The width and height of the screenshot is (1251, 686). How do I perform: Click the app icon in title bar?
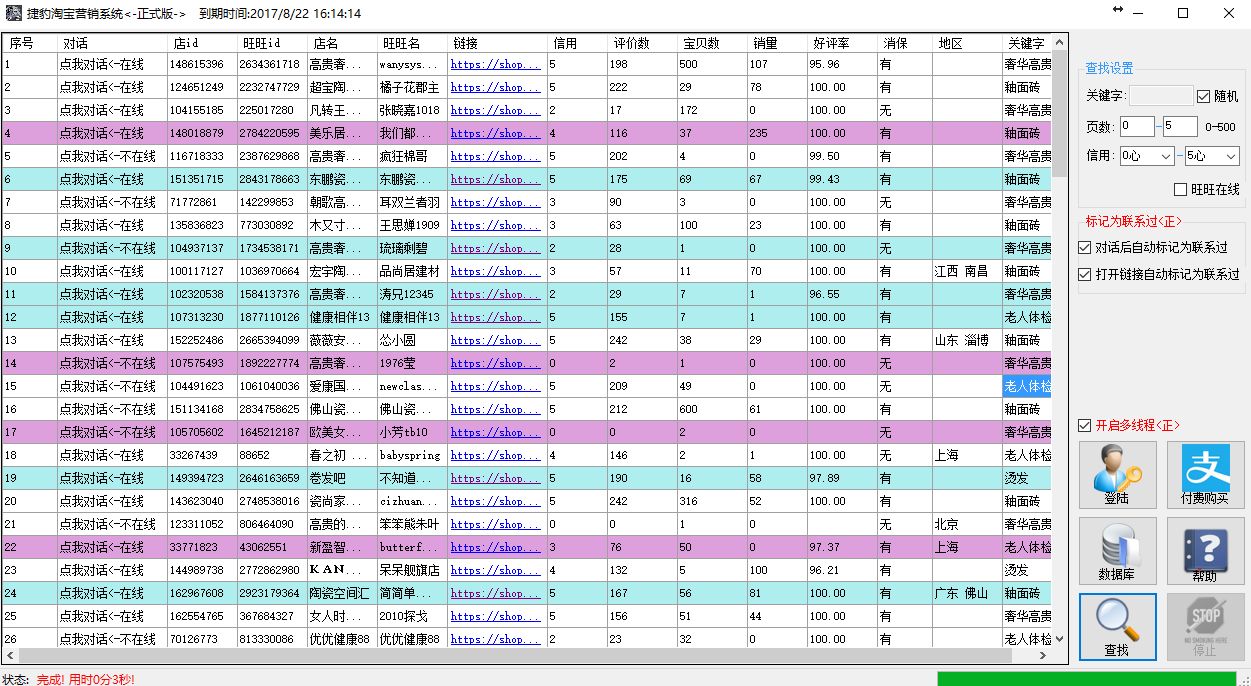(x=13, y=13)
